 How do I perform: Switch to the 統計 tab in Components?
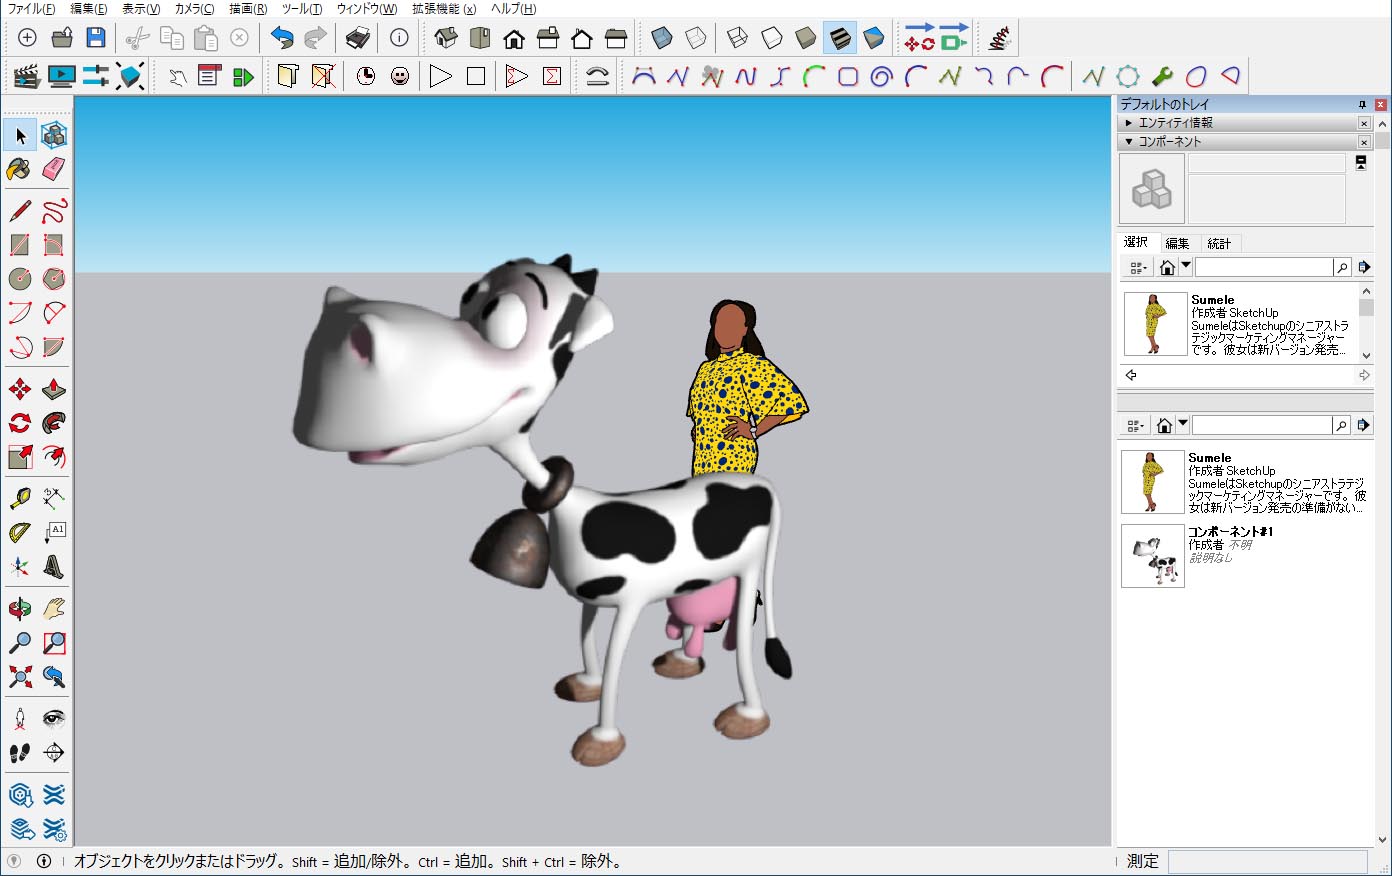1220,243
